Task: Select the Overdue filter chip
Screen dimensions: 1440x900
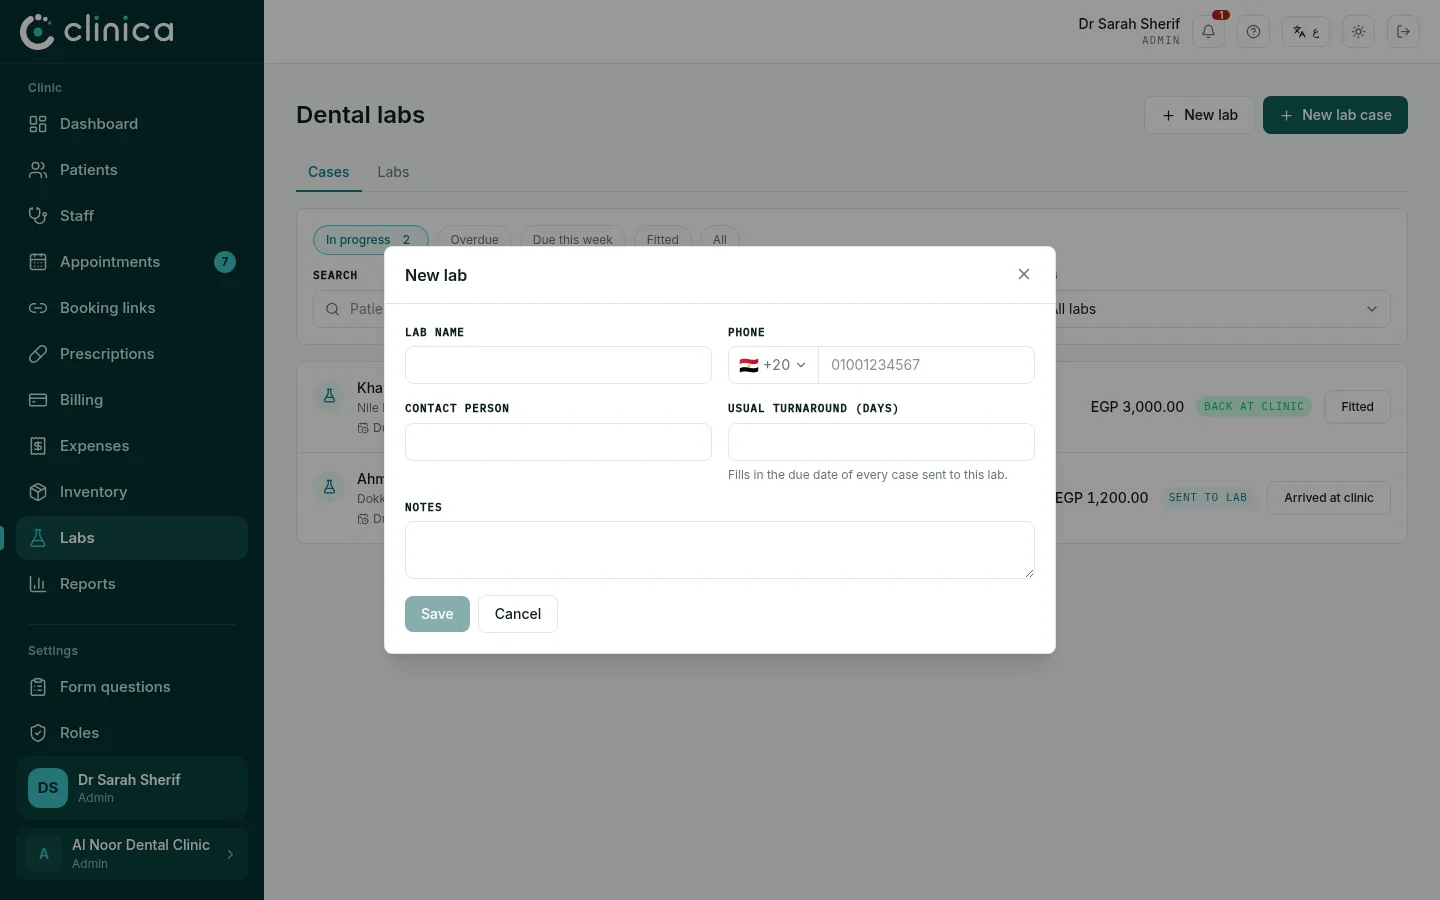Action: (x=474, y=239)
